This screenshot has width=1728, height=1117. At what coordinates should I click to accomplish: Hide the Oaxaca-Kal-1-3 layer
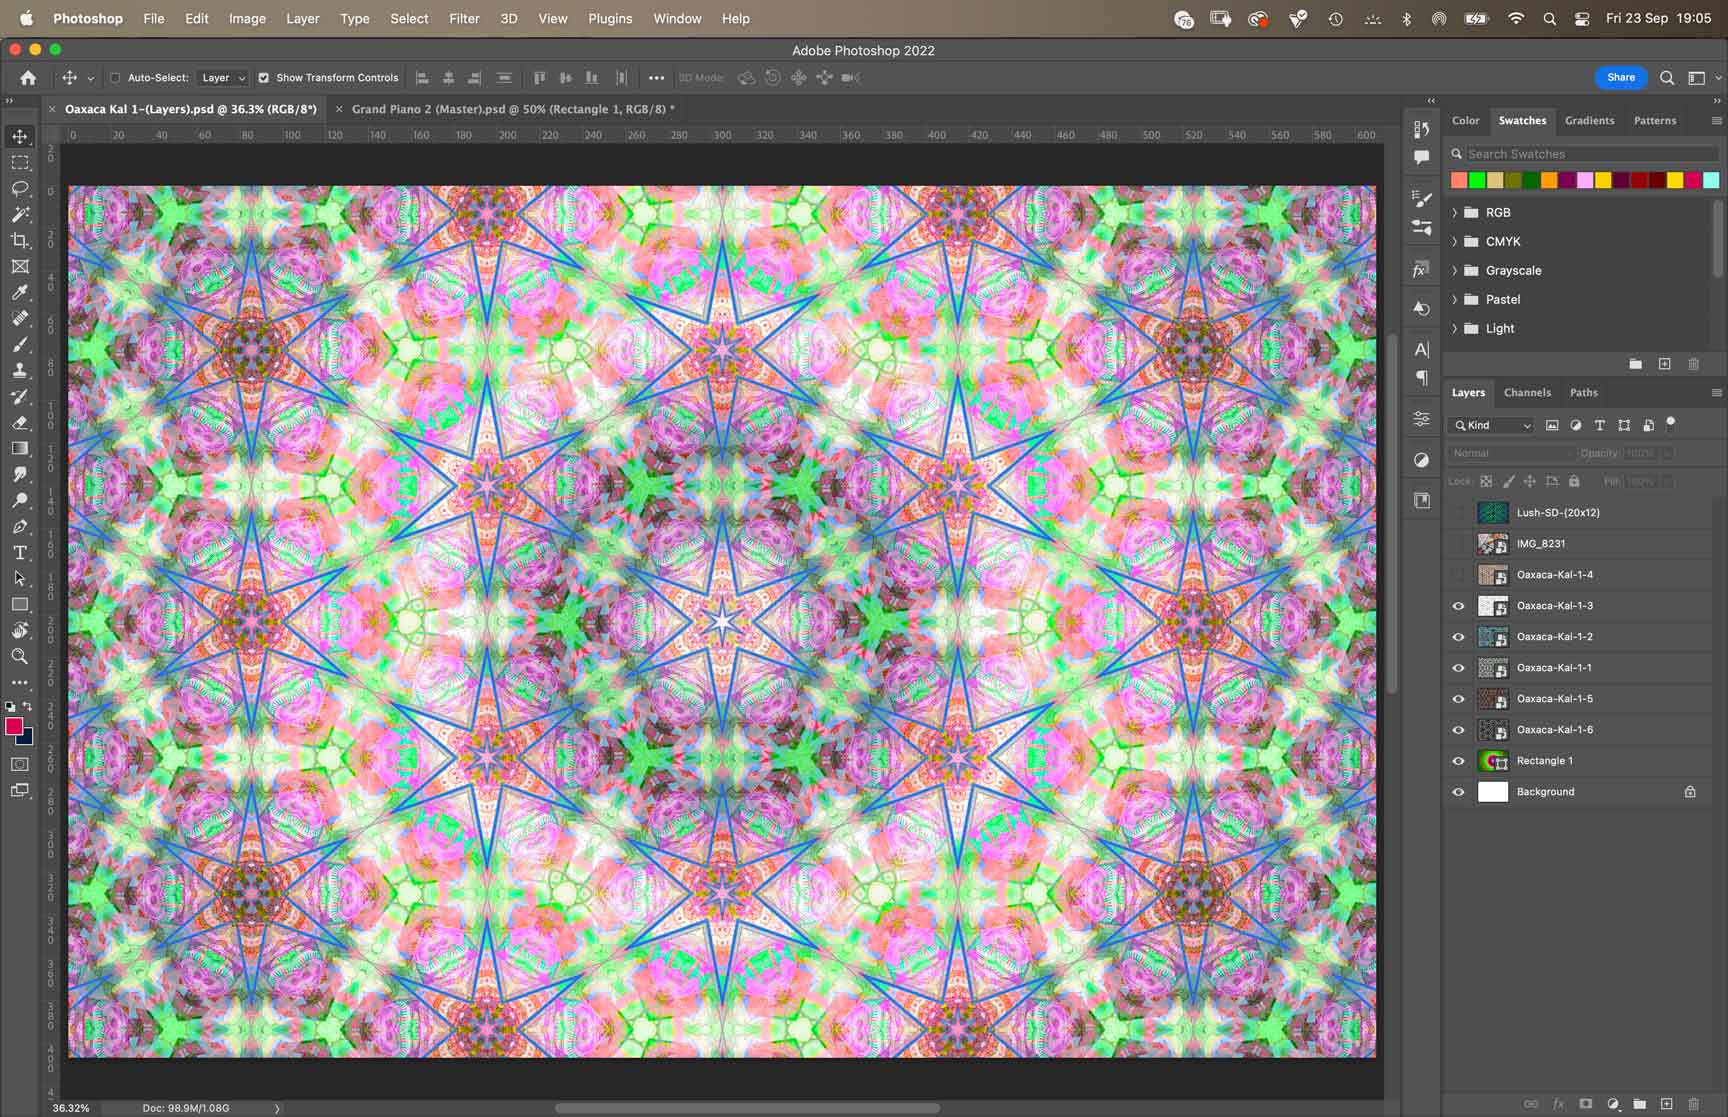coord(1458,606)
